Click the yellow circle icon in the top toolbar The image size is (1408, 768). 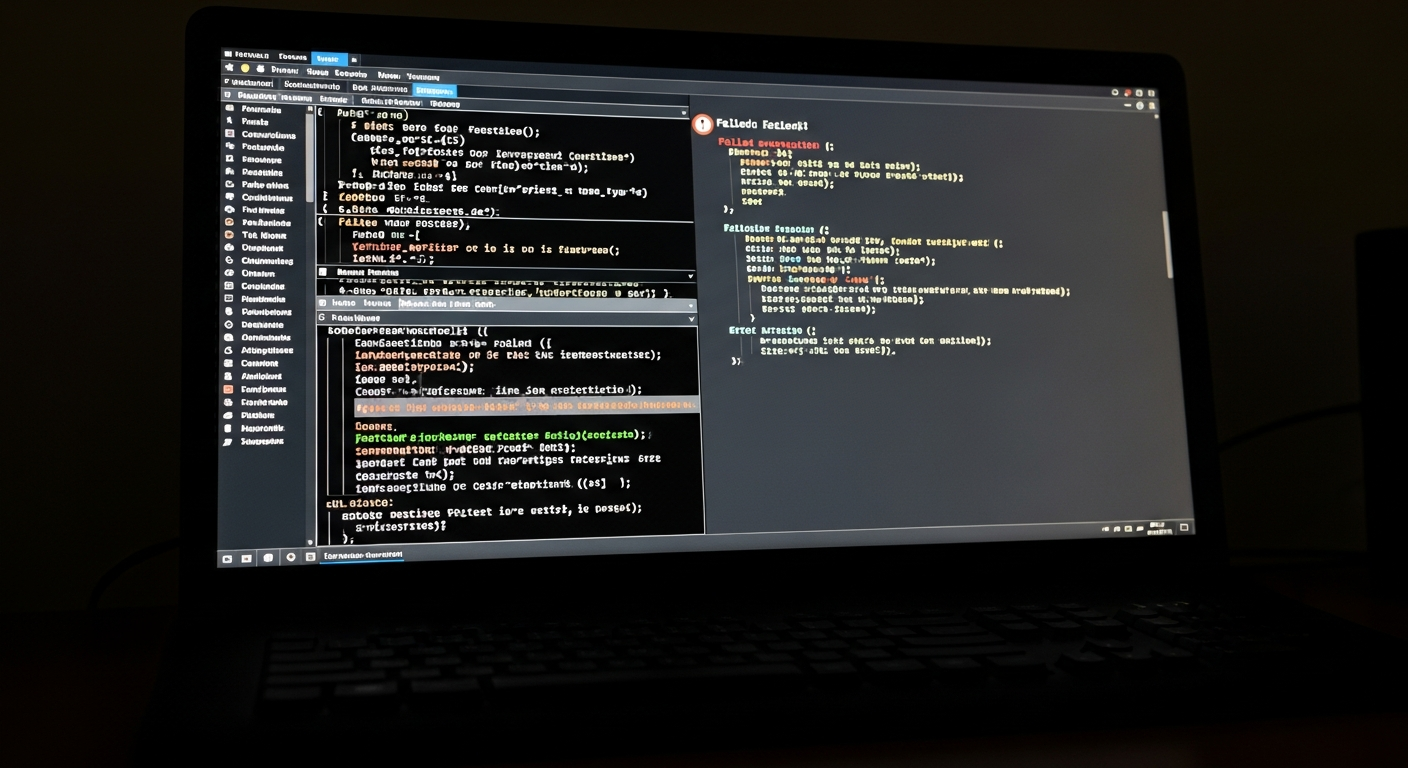point(245,69)
